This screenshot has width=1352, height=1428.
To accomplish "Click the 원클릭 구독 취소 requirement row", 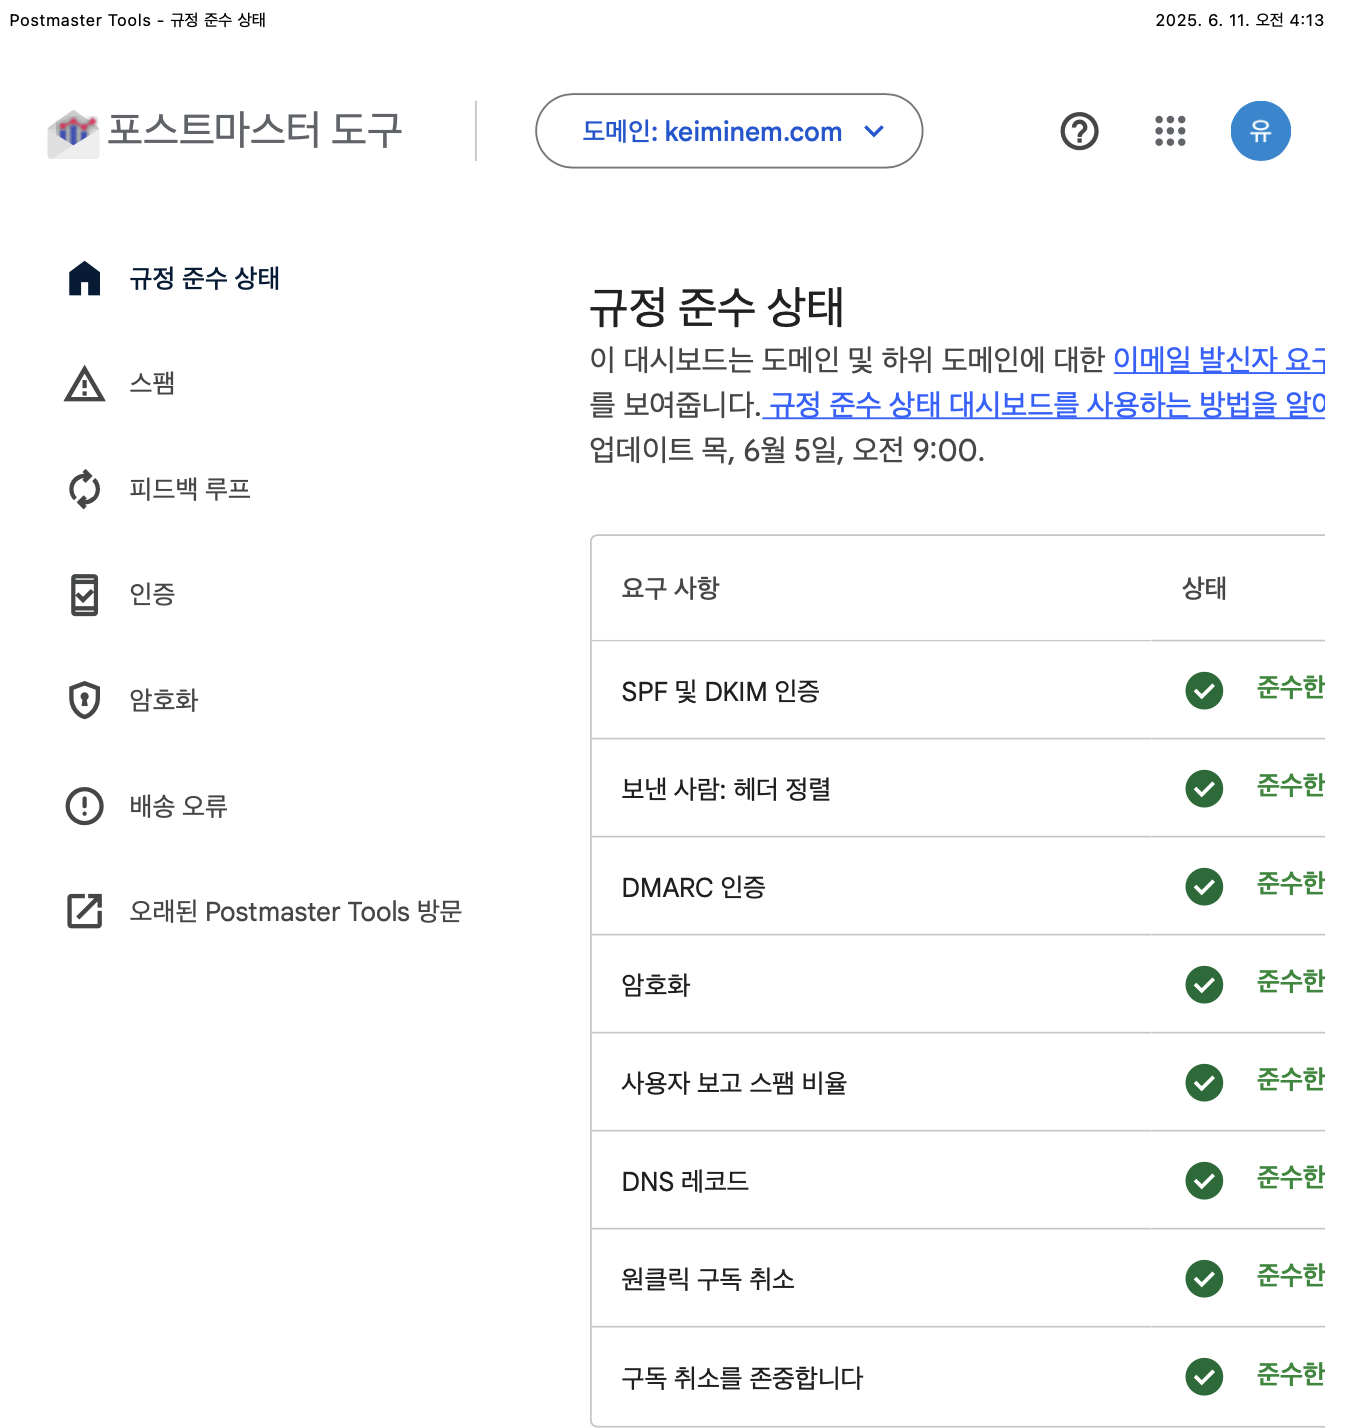I will 708,1279.
